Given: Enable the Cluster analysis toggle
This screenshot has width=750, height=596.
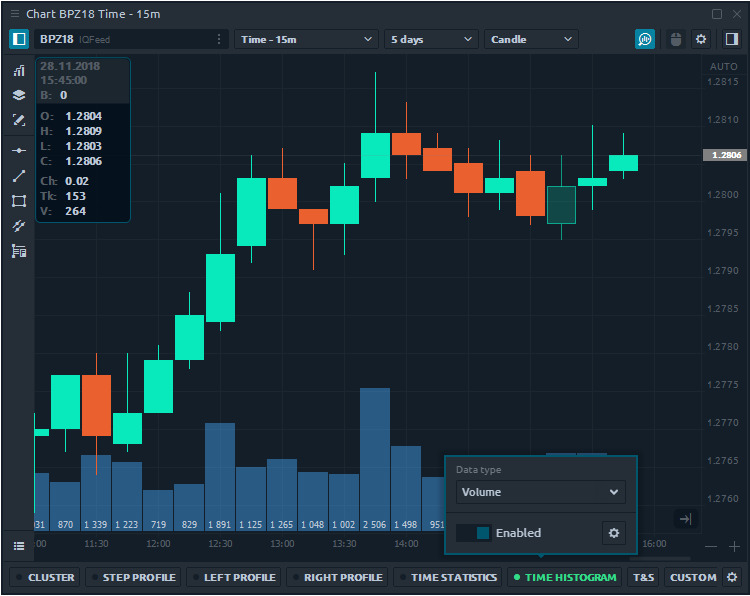Looking at the screenshot, I should (44, 577).
